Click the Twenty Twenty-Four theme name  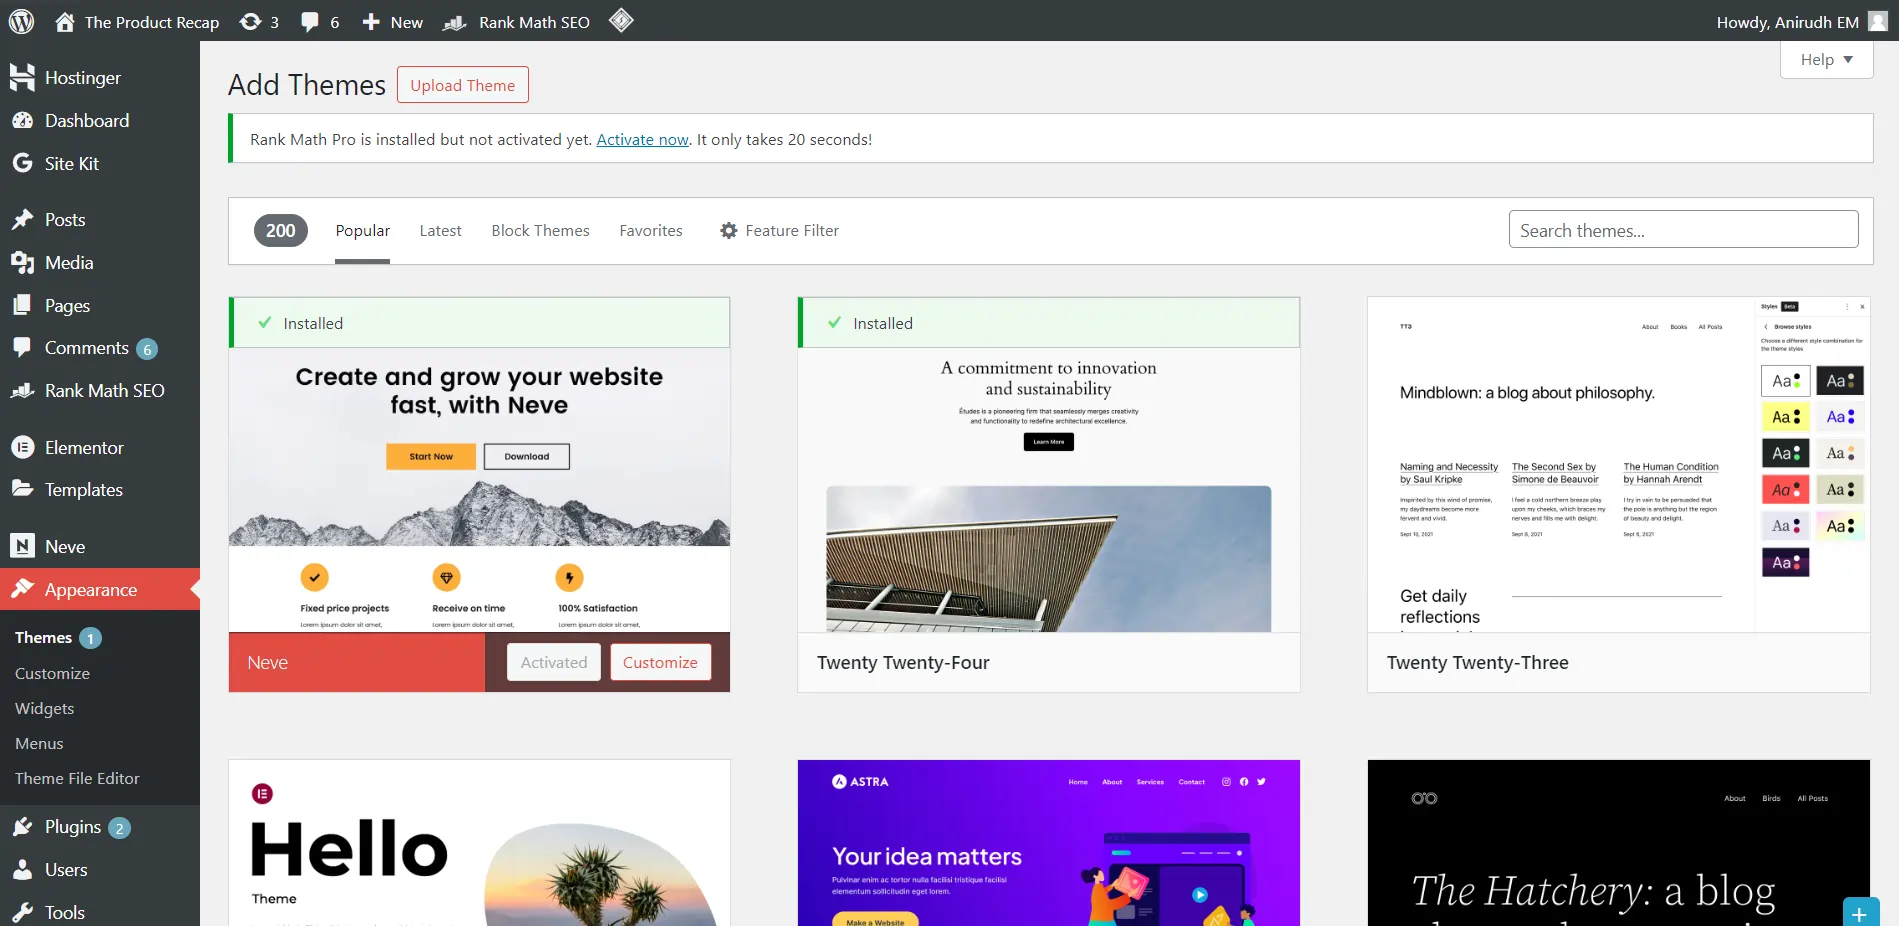(903, 662)
